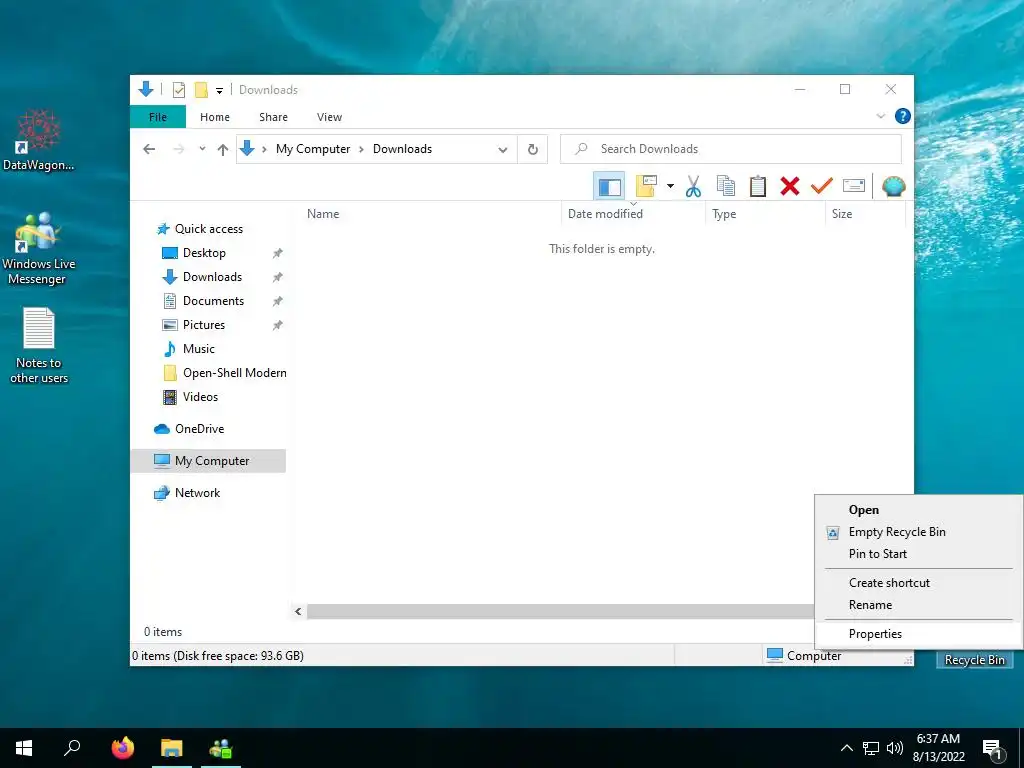This screenshot has height=768, width=1024.
Task: Click the New folder quick access icon
Action: (x=201, y=90)
